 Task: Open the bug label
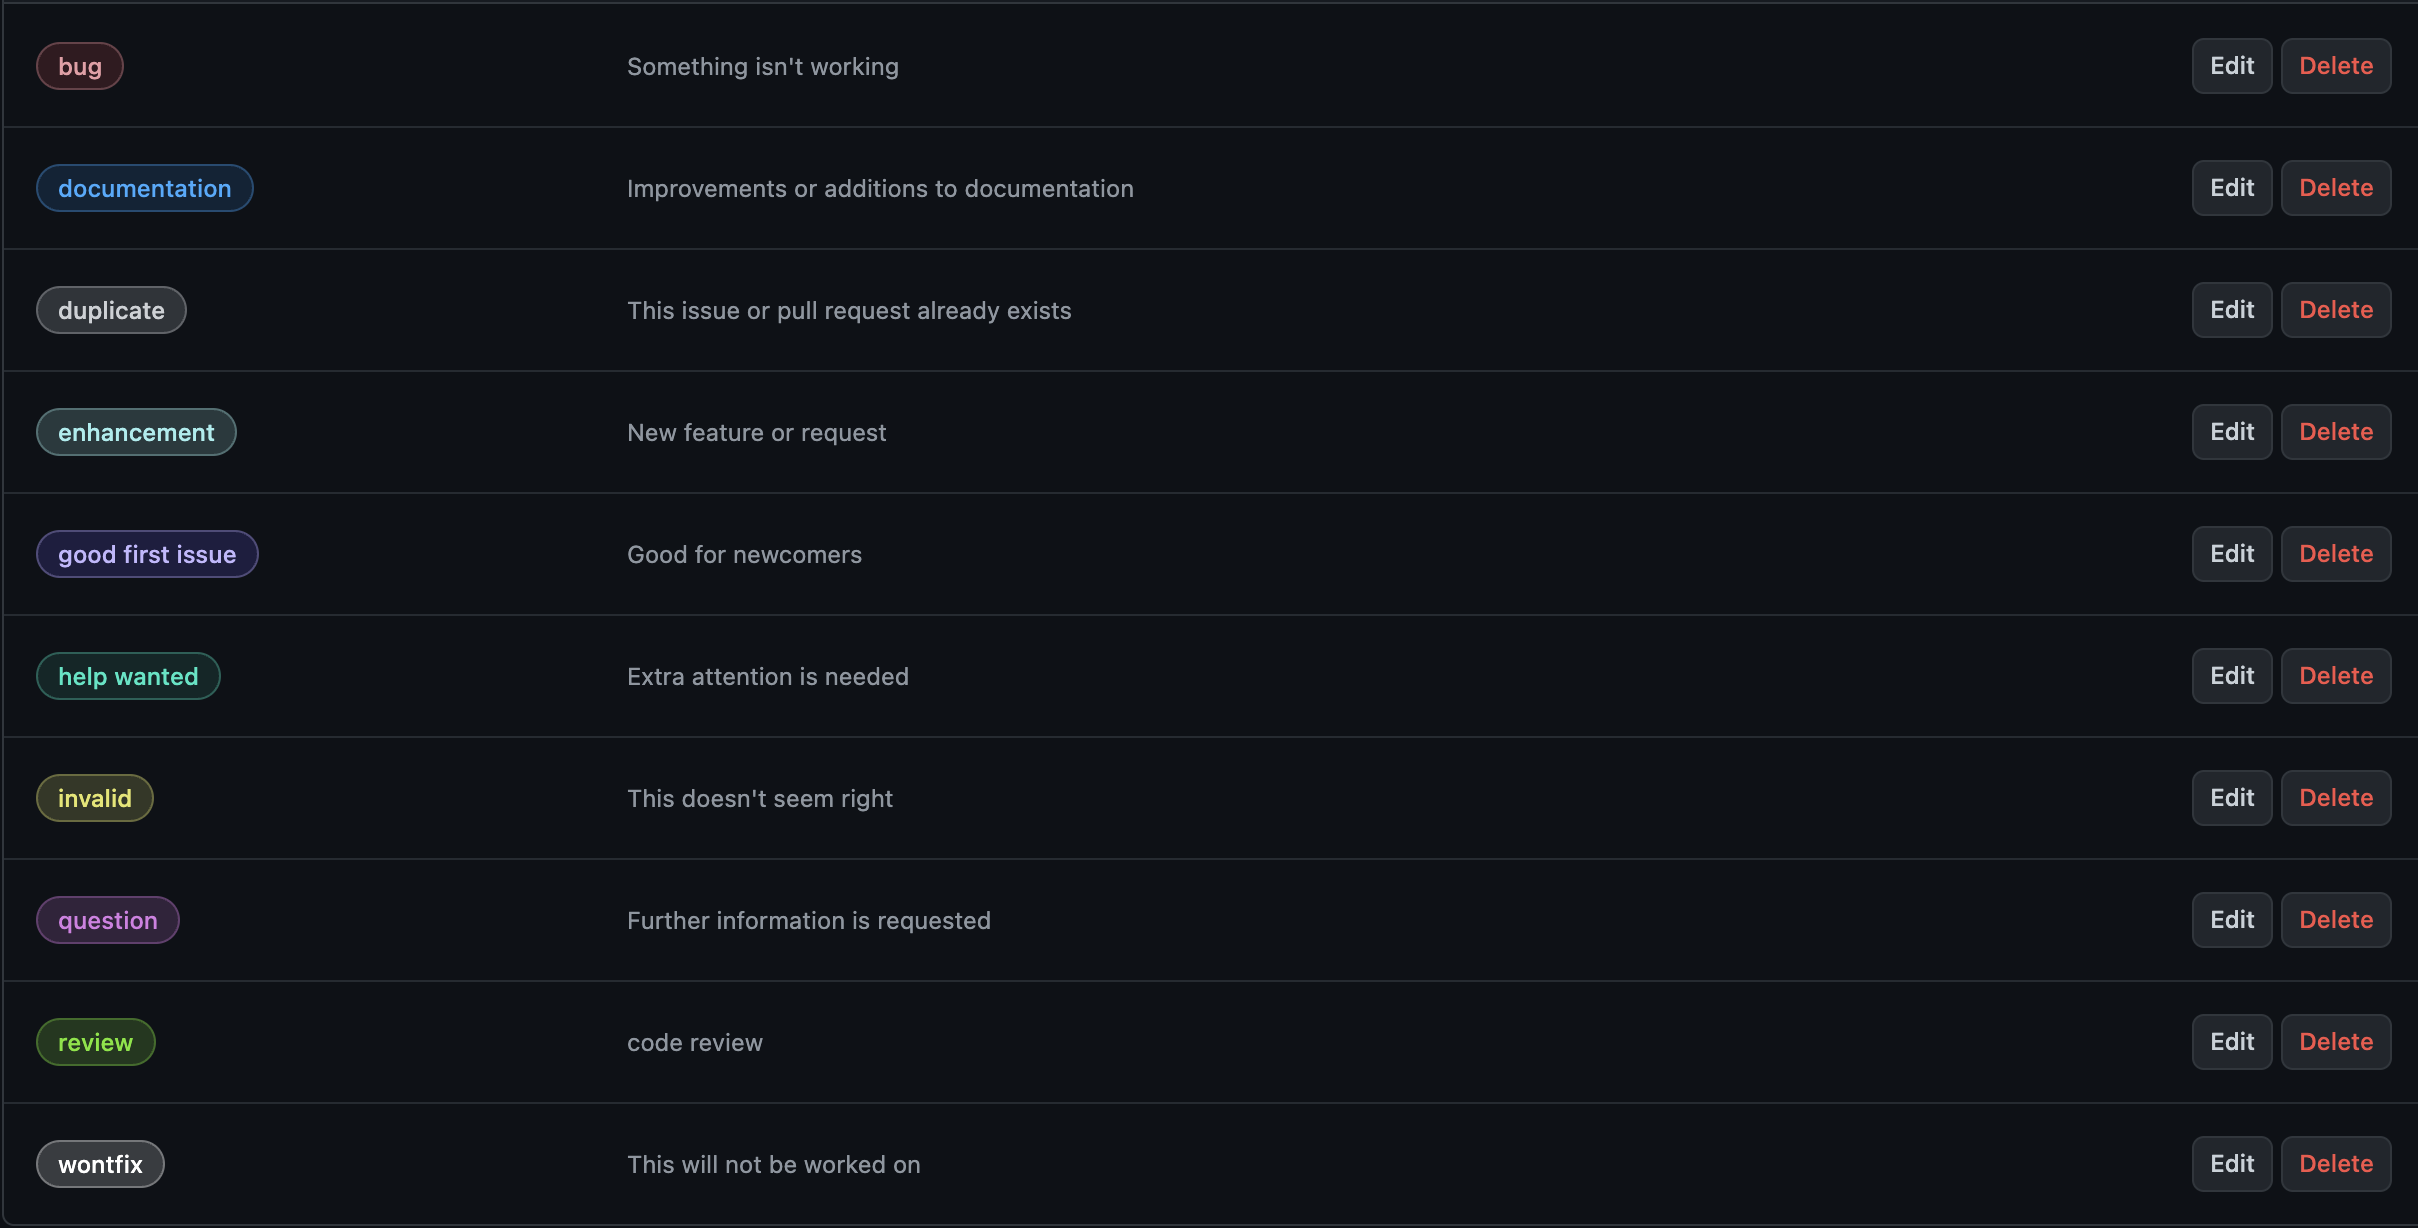coord(80,67)
